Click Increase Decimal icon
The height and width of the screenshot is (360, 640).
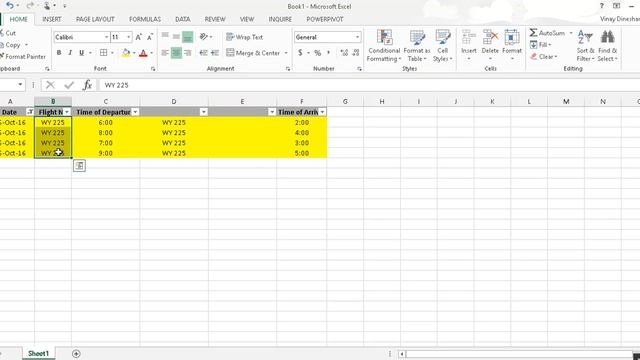[344, 53]
